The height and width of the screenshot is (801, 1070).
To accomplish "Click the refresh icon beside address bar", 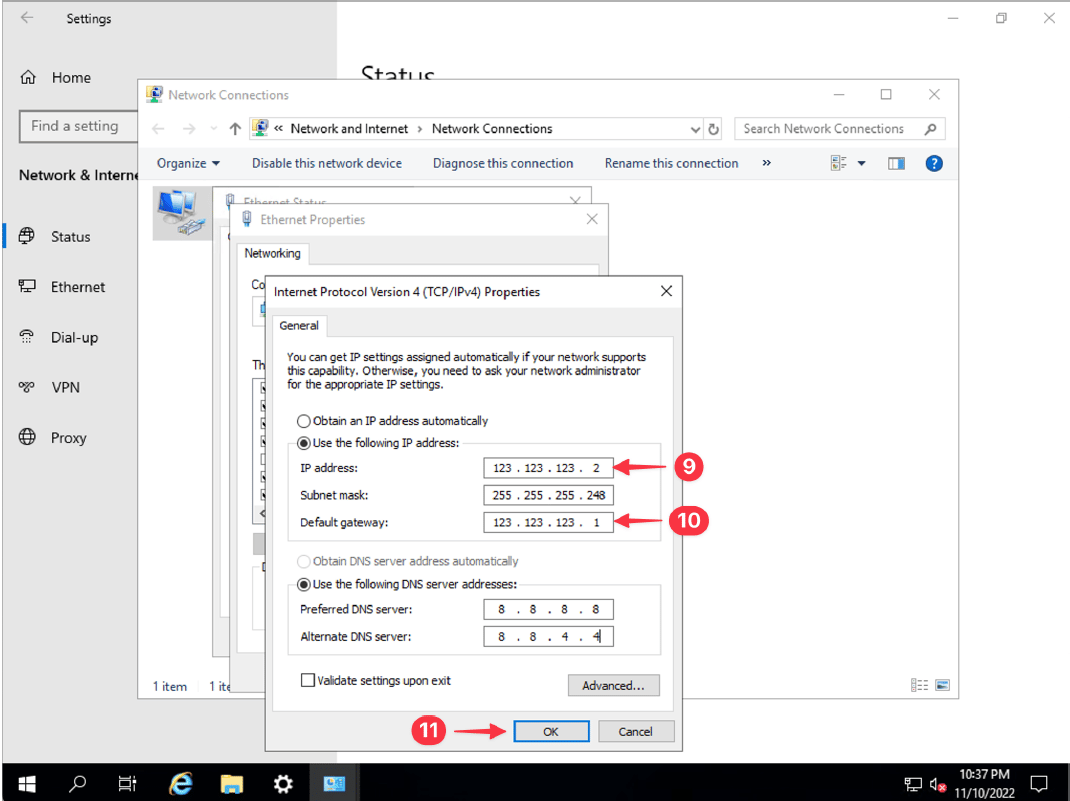I will (713, 129).
